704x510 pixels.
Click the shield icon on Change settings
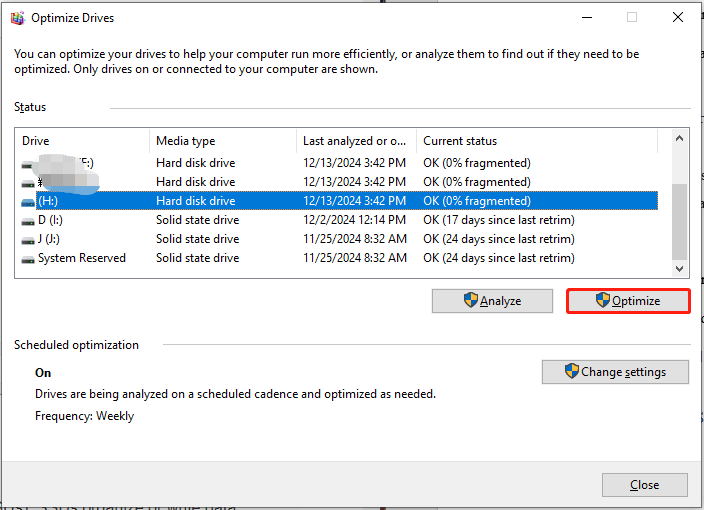tap(571, 372)
